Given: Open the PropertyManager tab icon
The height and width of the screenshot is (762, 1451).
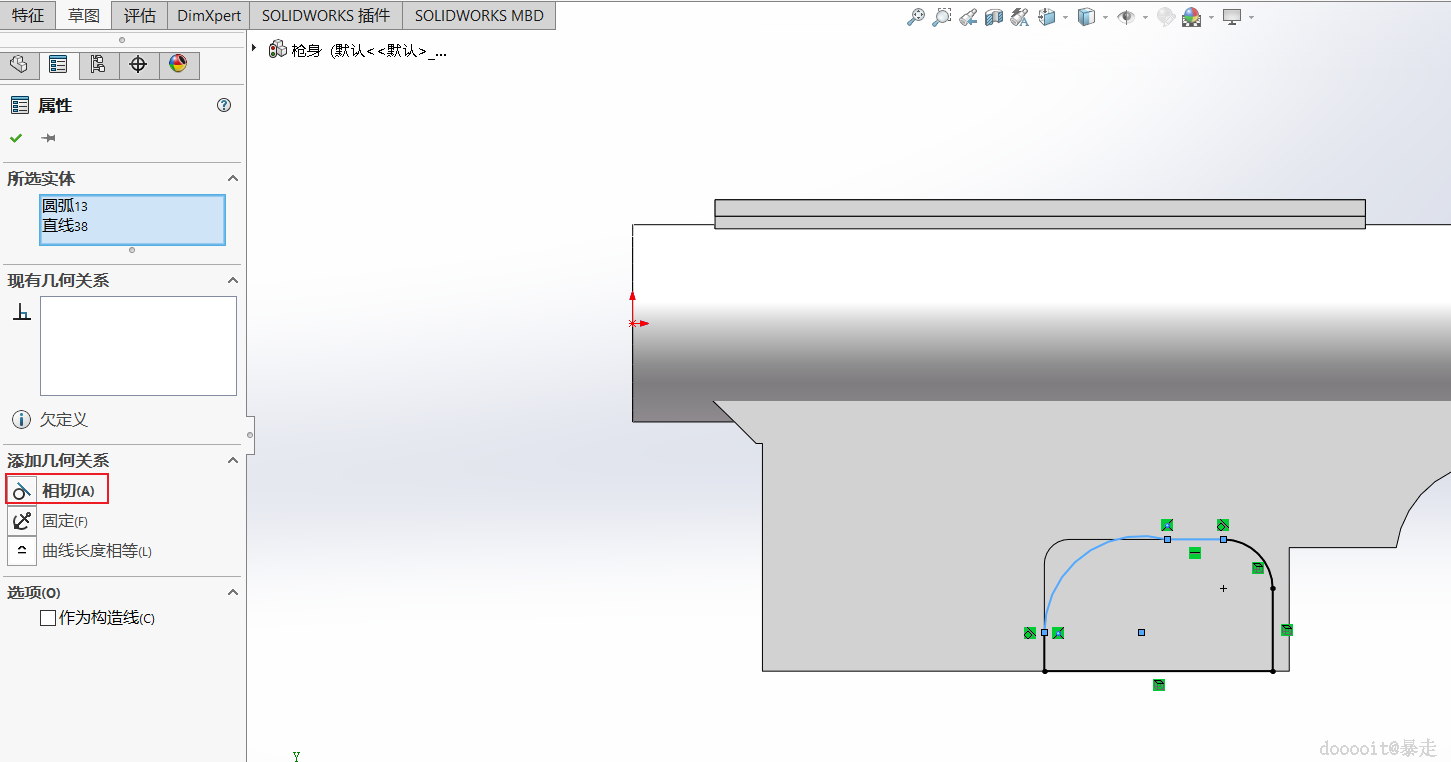Looking at the screenshot, I should click(x=58, y=65).
